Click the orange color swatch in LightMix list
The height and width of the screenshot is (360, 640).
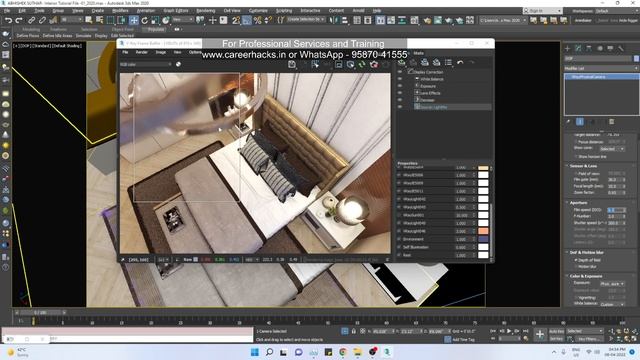pos(483,231)
